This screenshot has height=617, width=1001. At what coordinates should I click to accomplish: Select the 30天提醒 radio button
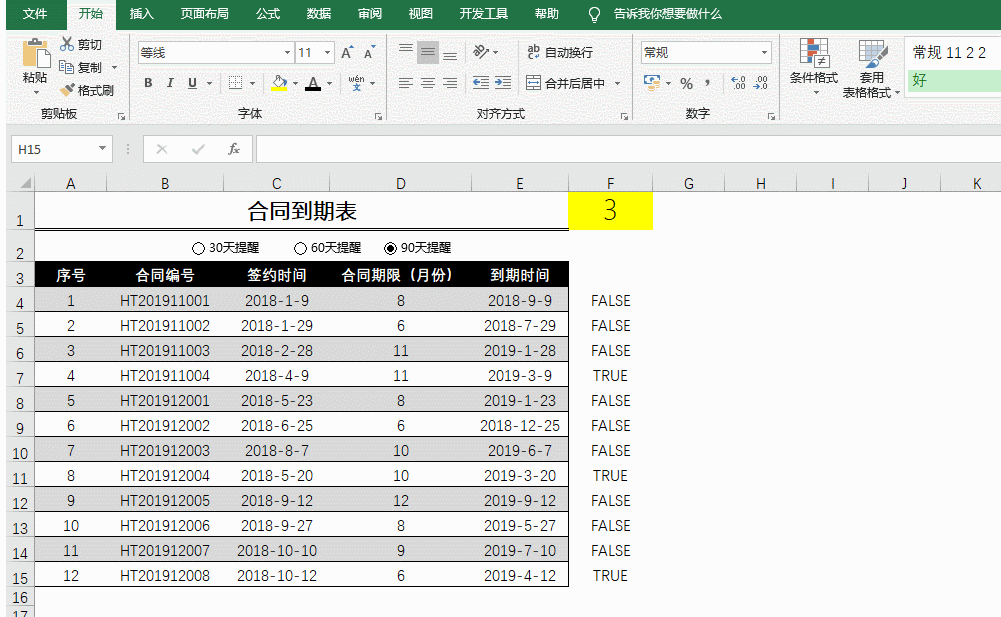[197, 248]
